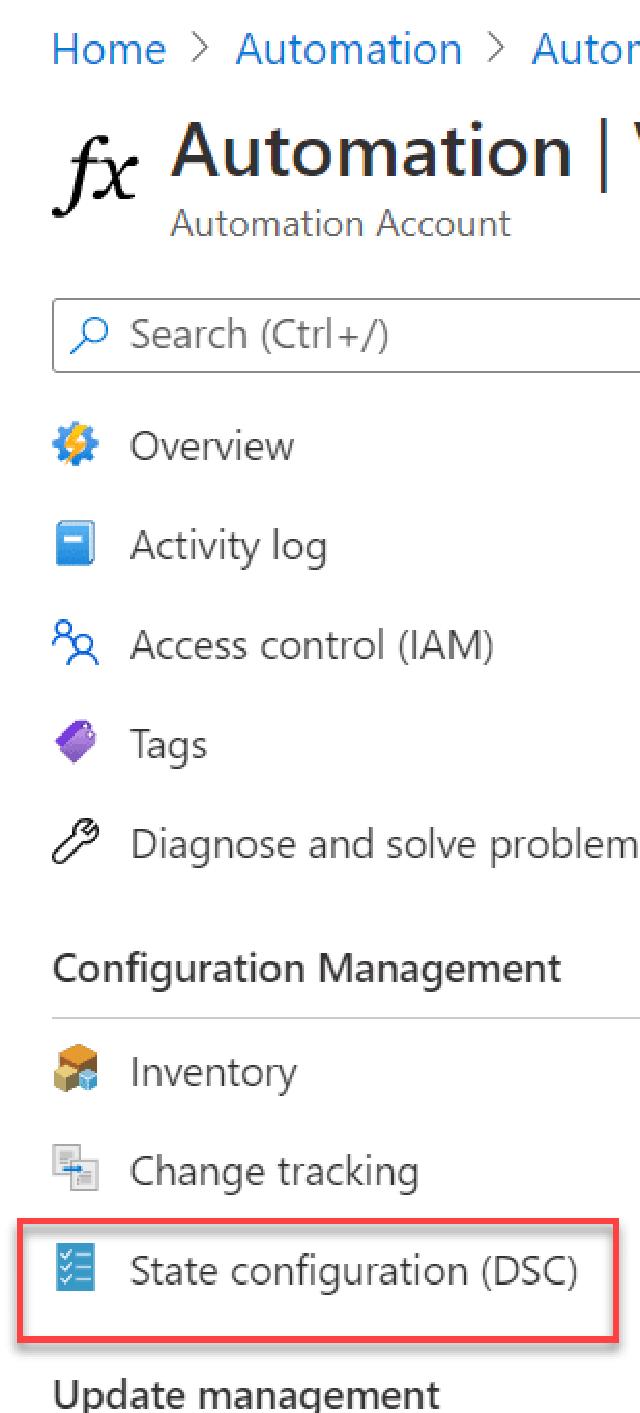Click the purple Tags icon
The height and width of the screenshot is (1413, 640).
tap(74, 745)
